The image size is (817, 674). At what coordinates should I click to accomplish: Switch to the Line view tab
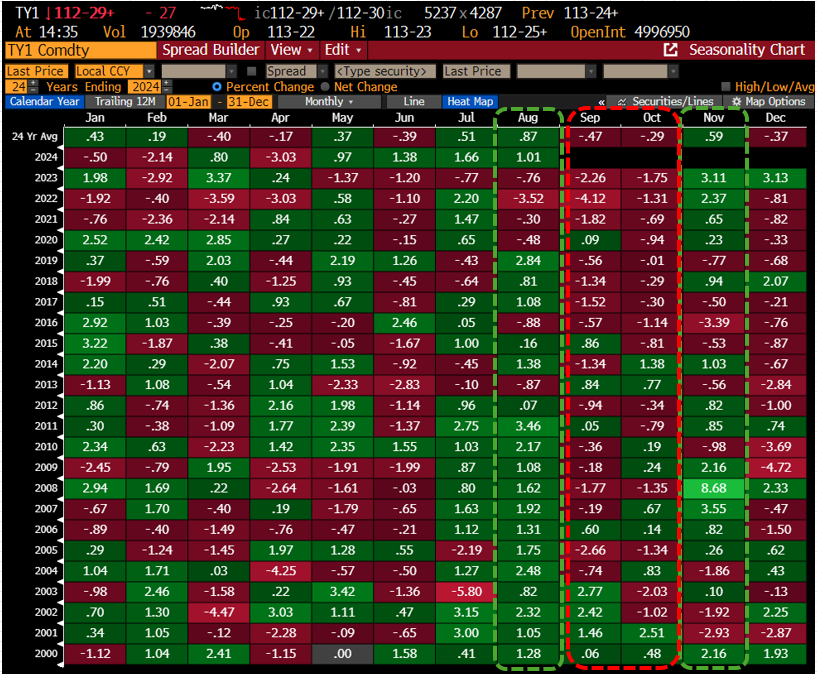(x=413, y=102)
